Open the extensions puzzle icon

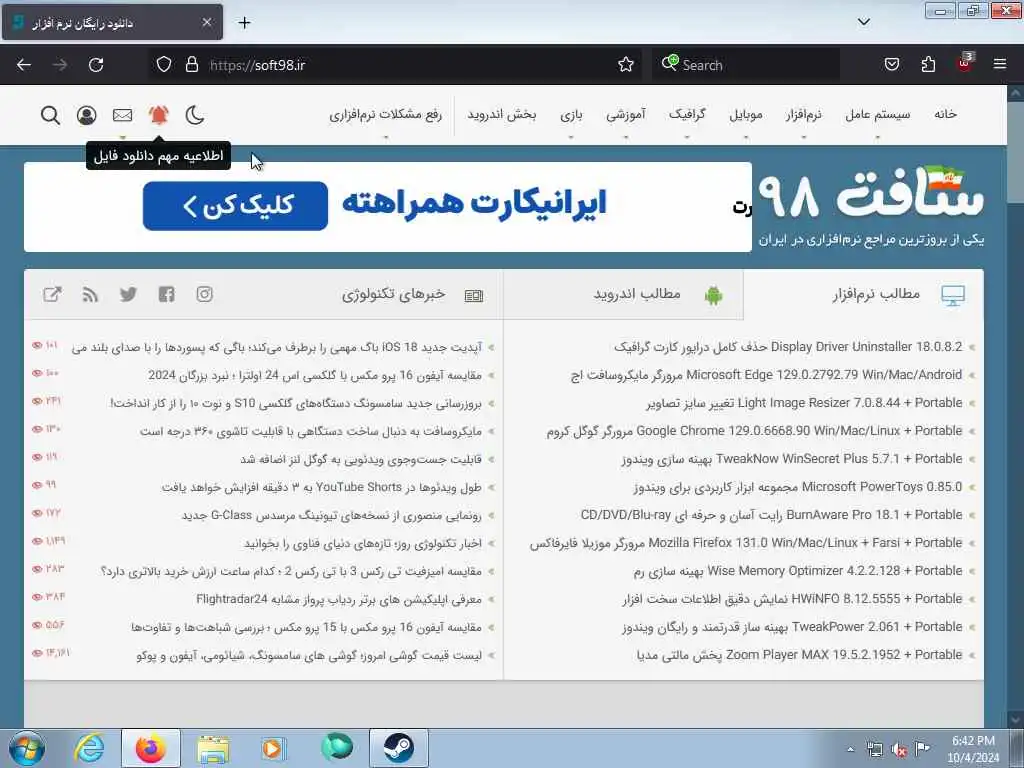[x=928, y=64]
